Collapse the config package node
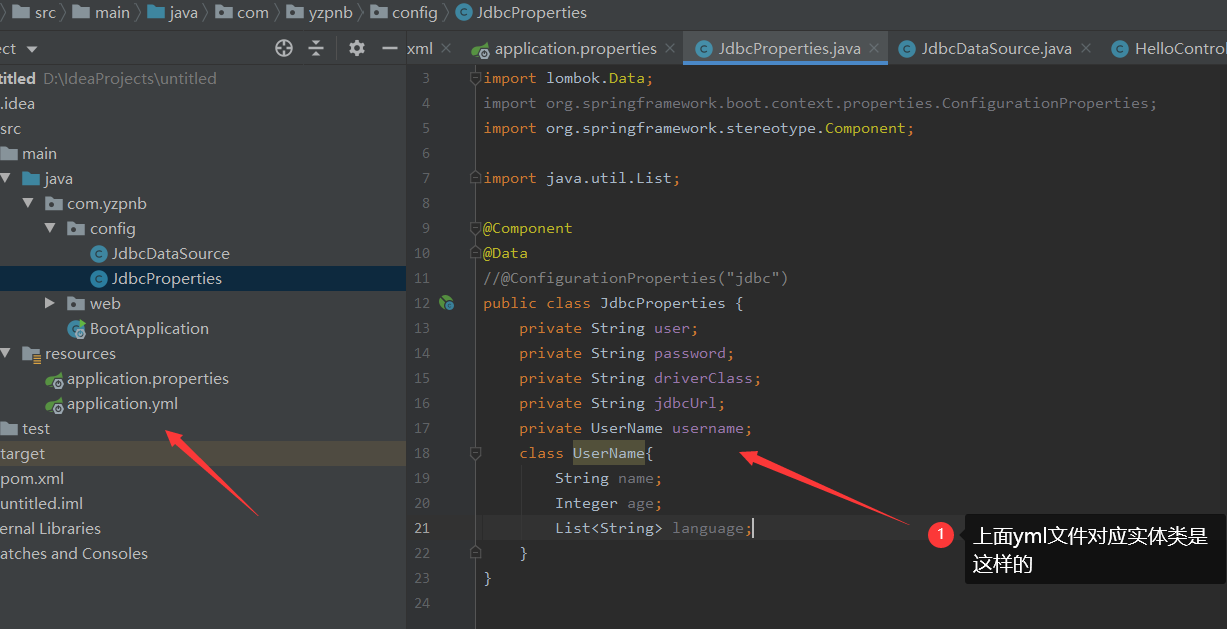 click(51, 228)
